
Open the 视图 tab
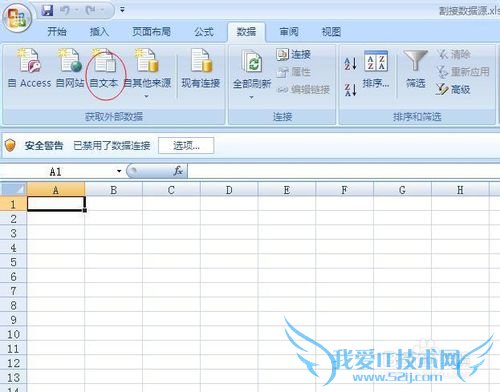tap(331, 32)
